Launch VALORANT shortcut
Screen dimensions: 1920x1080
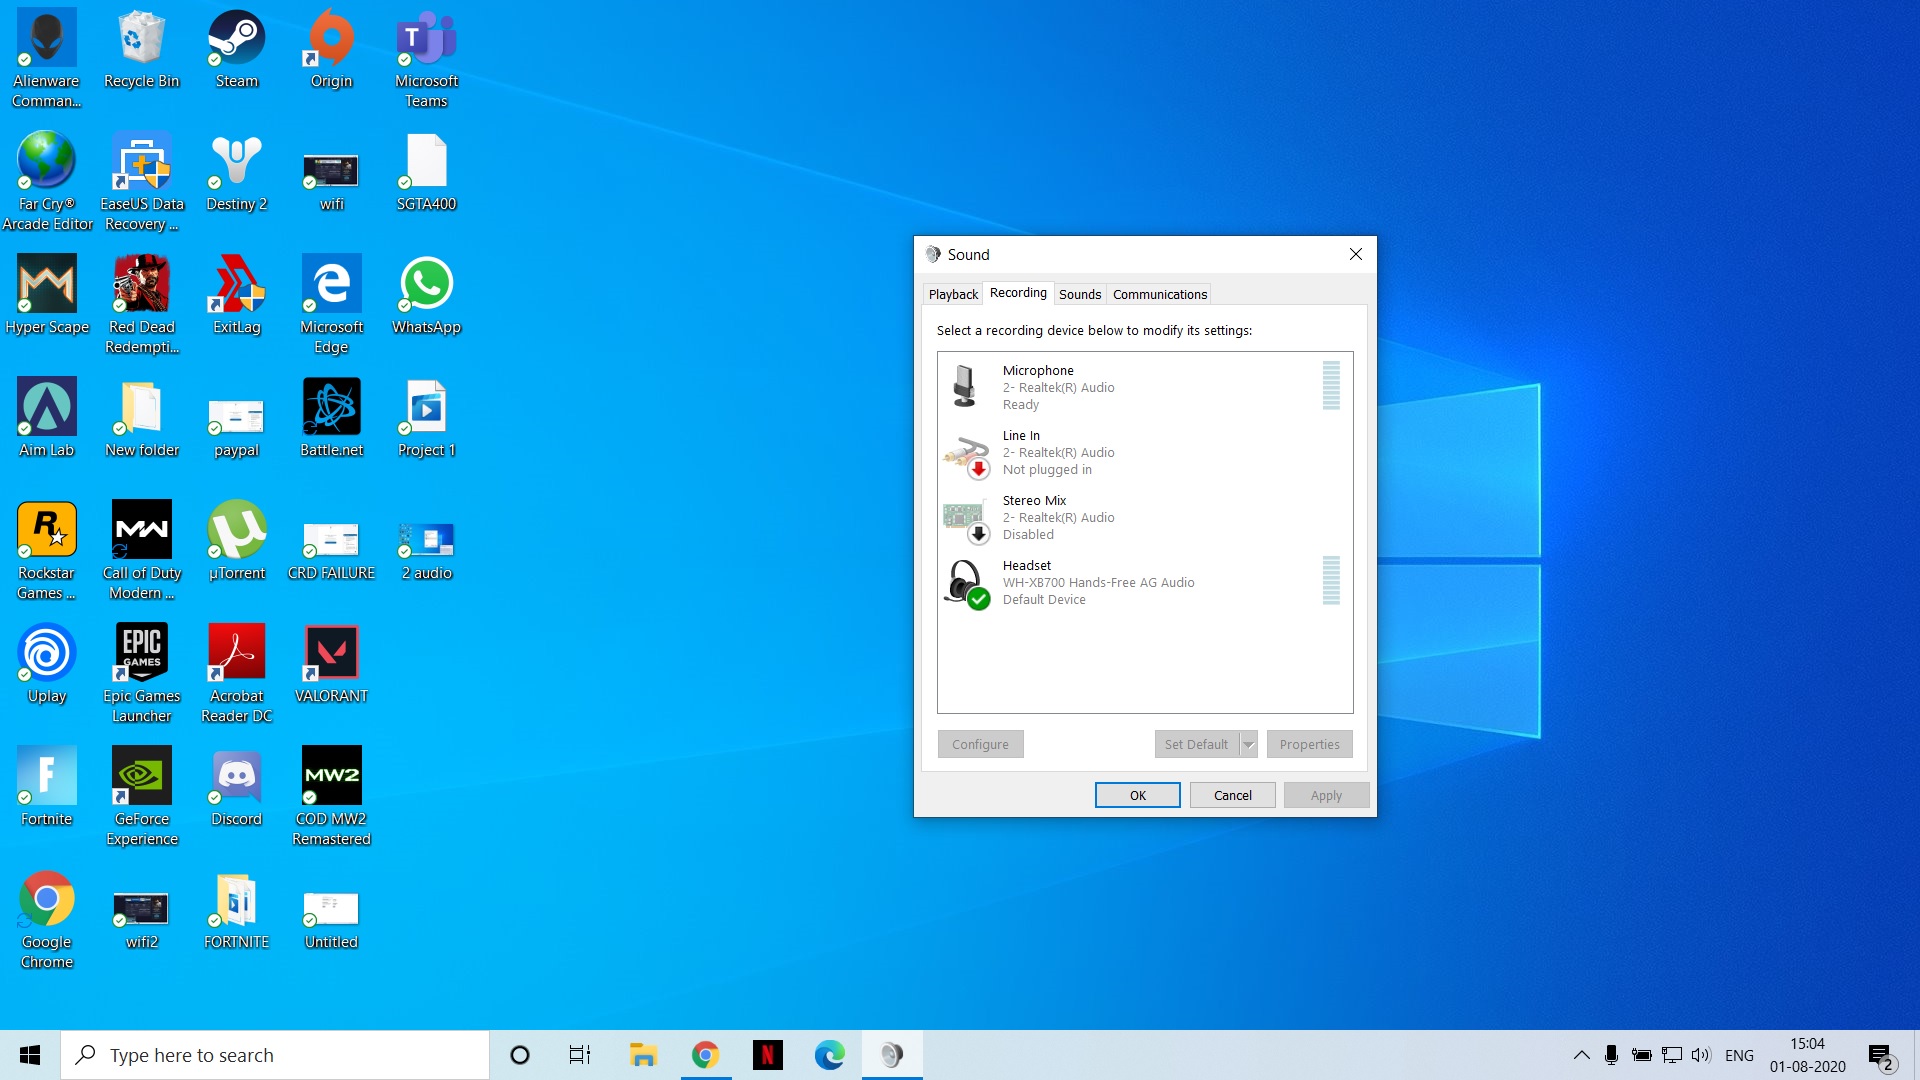[331, 665]
